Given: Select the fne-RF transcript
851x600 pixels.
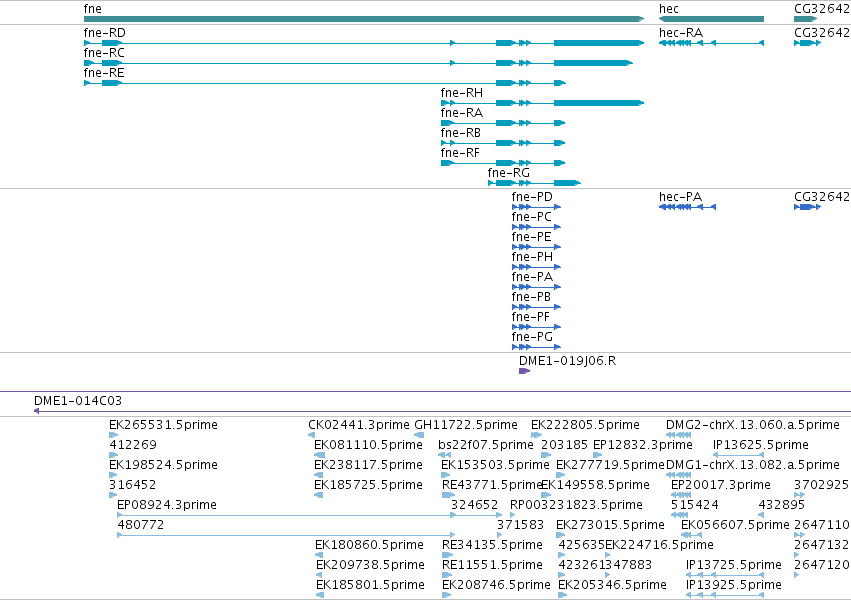Looking at the screenshot, I should pyautogui.click(x=503, y=163).
